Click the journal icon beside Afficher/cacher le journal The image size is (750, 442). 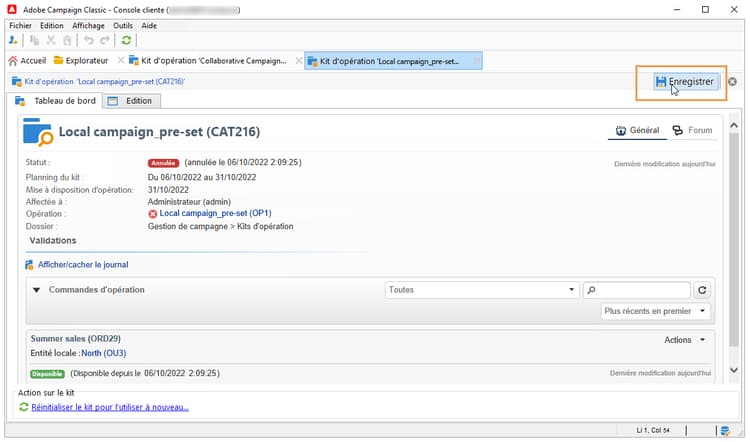pos(30,265)
